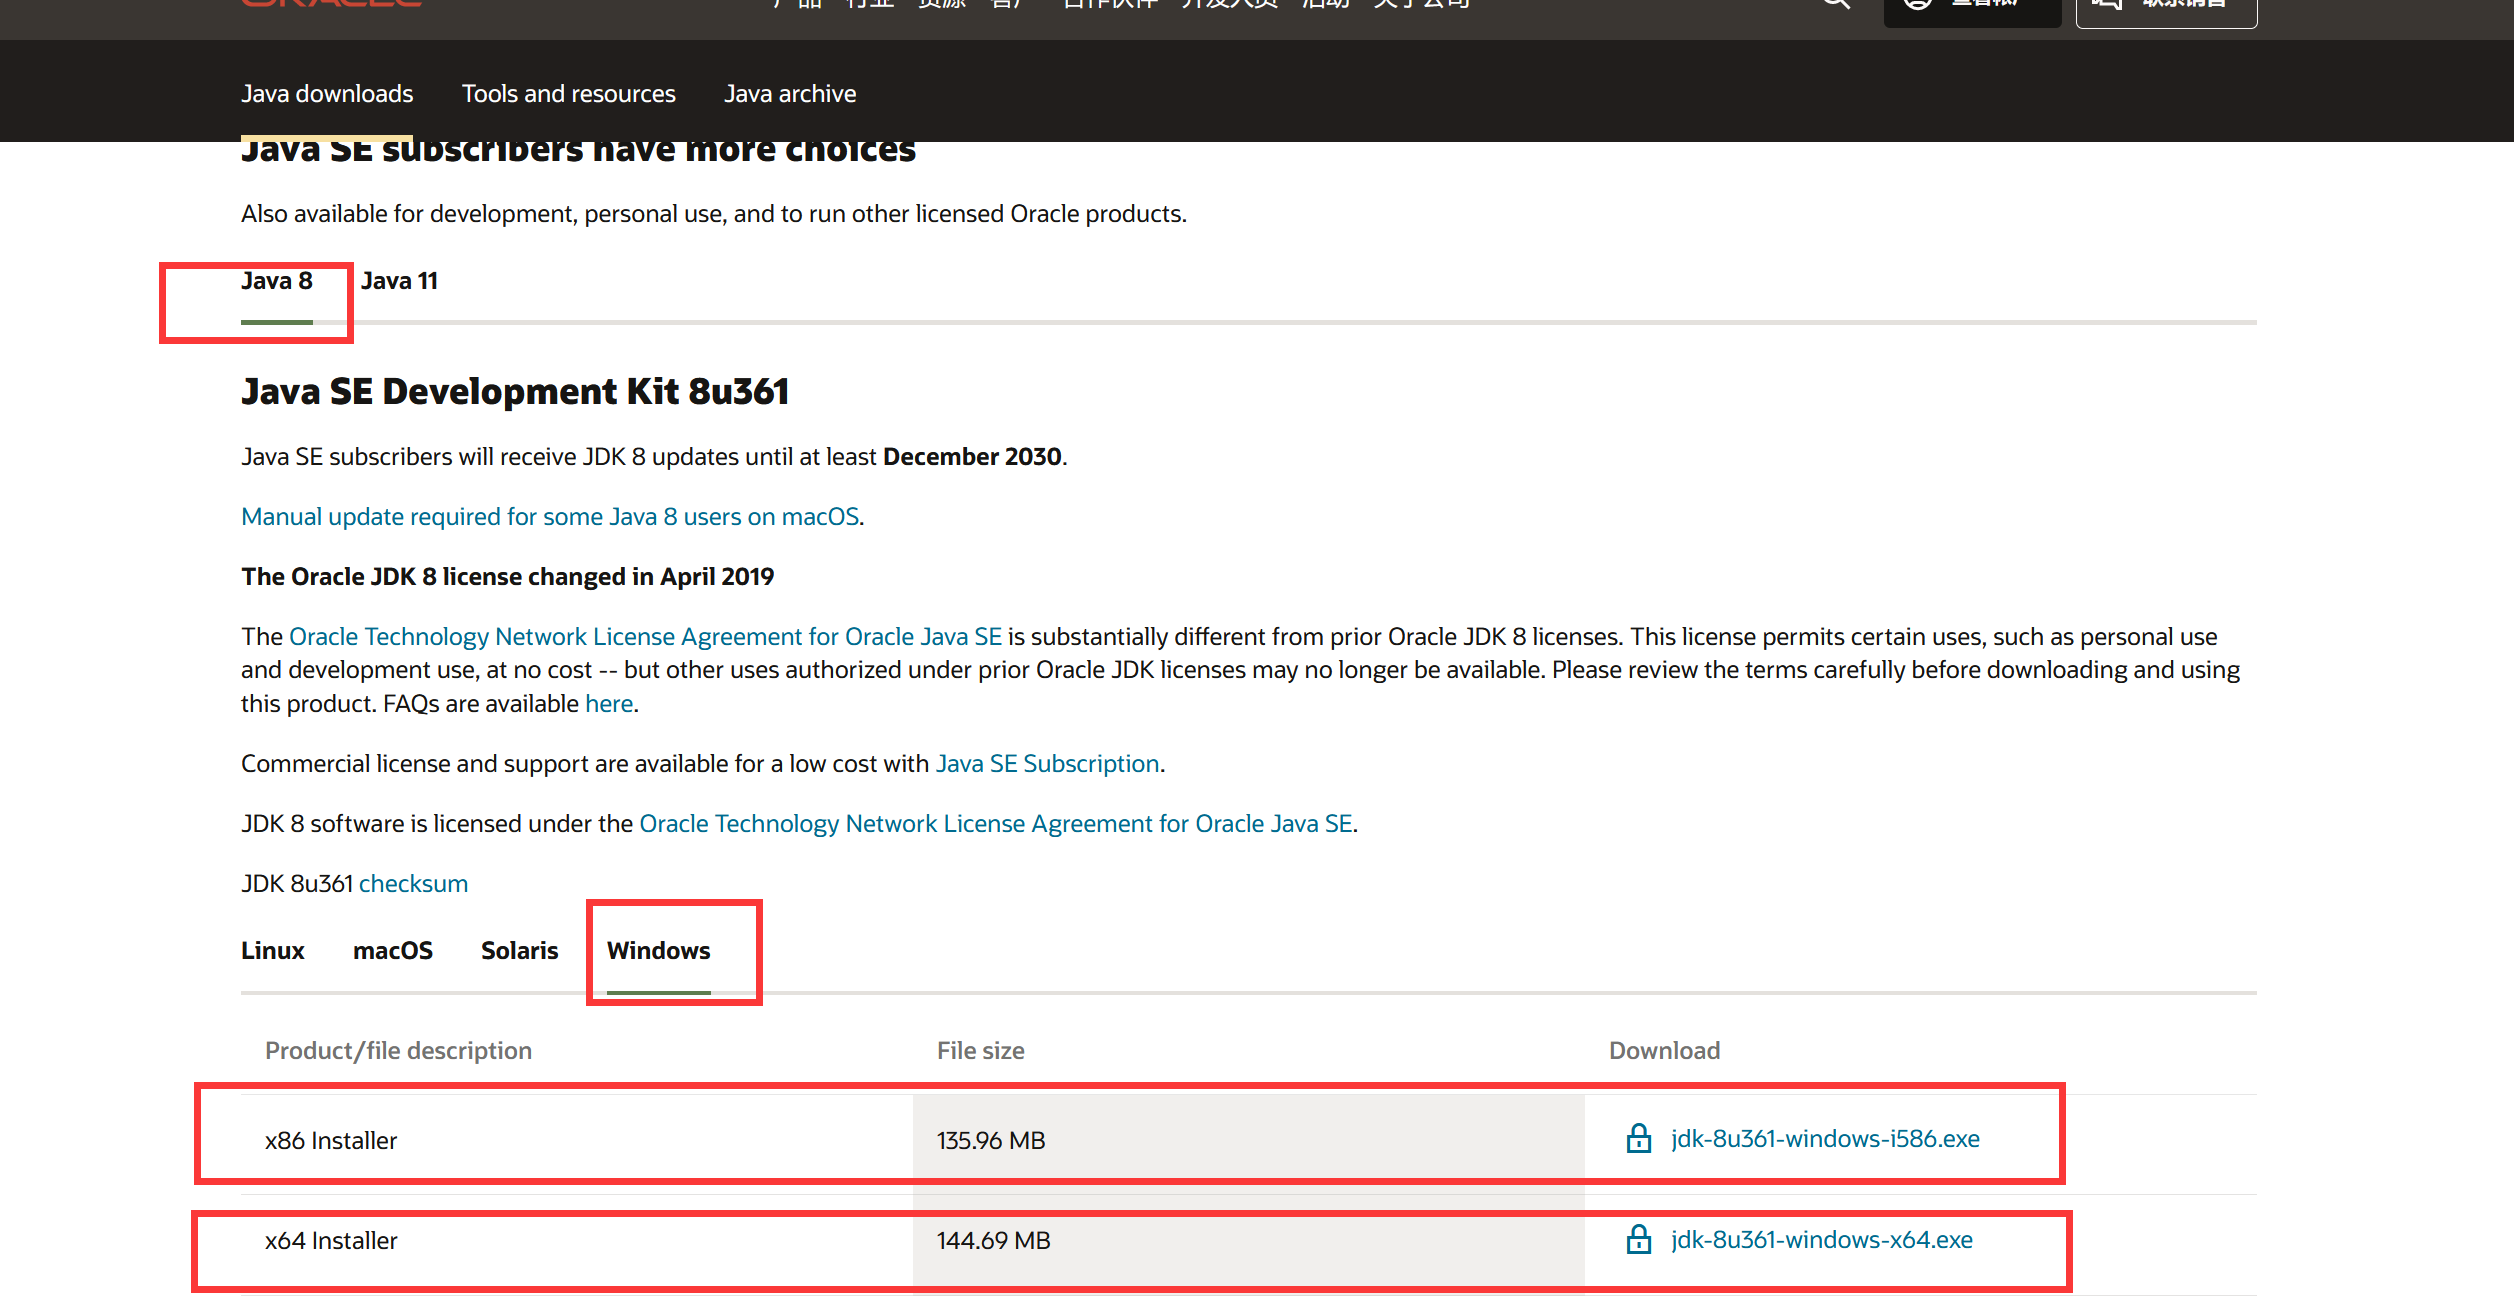
Task: Click lock icon beside jdk-8u361-windows-i586.exe
Action: [1638, 1139]
